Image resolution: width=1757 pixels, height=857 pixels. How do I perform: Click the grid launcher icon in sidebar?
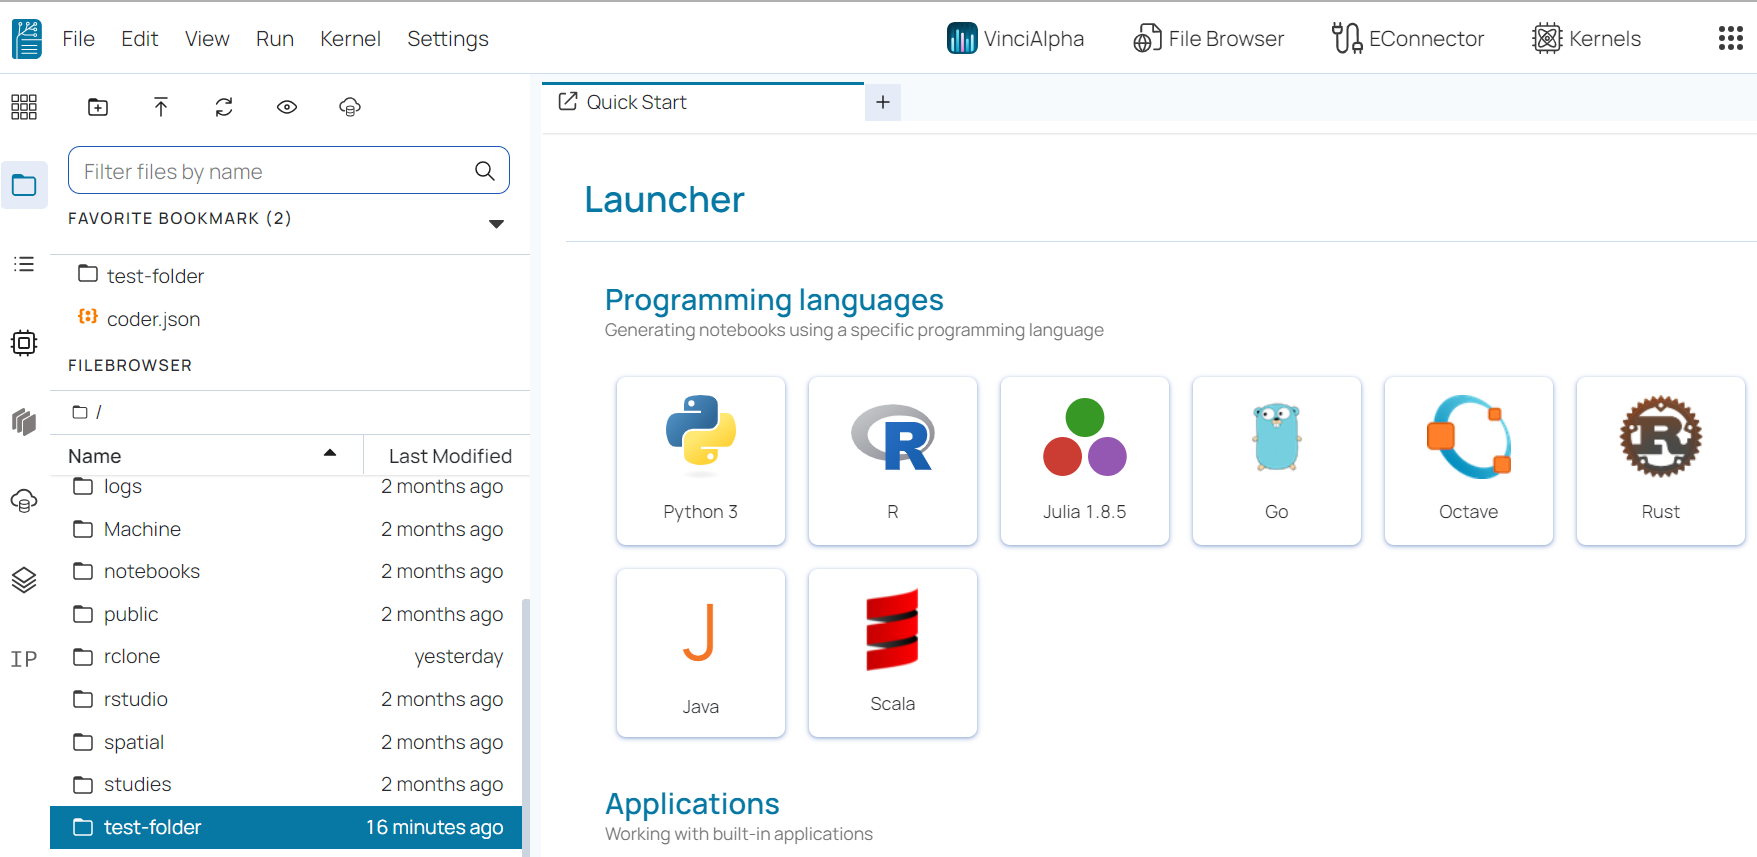coord(24,107)
